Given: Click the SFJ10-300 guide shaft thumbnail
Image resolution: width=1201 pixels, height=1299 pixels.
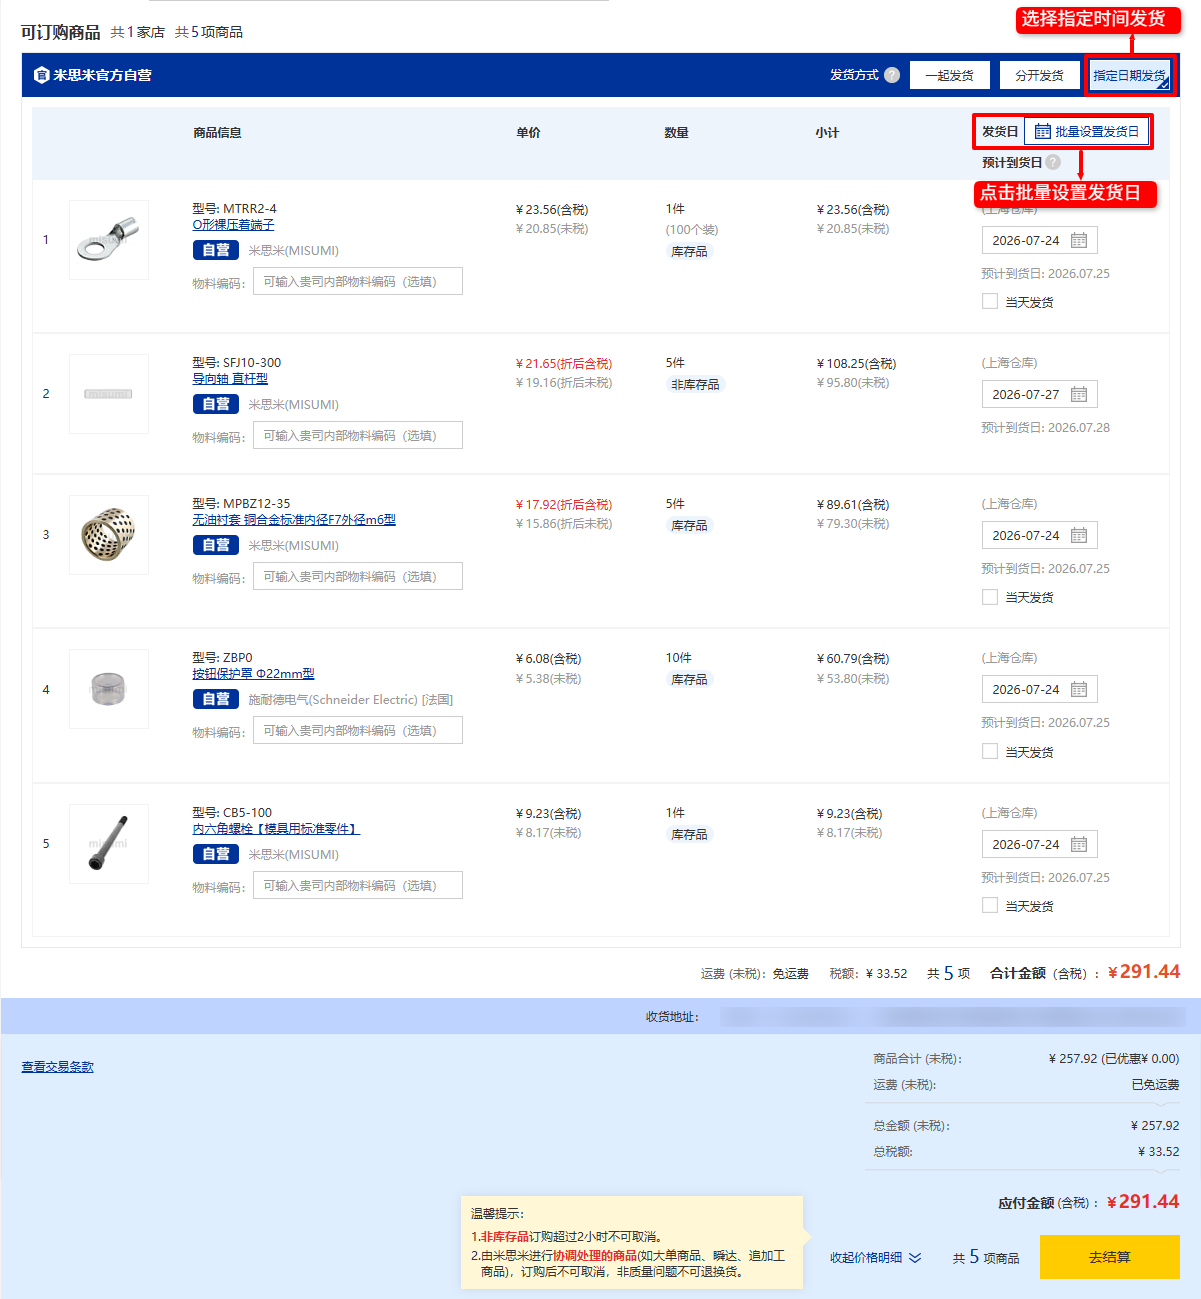Looking at the screenshot, I should (x=109, y=394).
